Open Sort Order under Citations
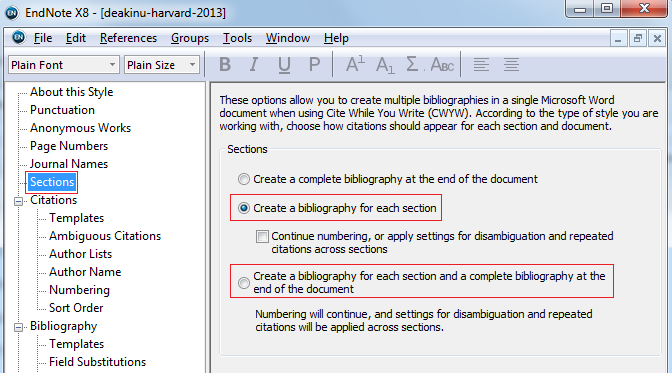Screen dimensions: 672x373 [76, 308]
